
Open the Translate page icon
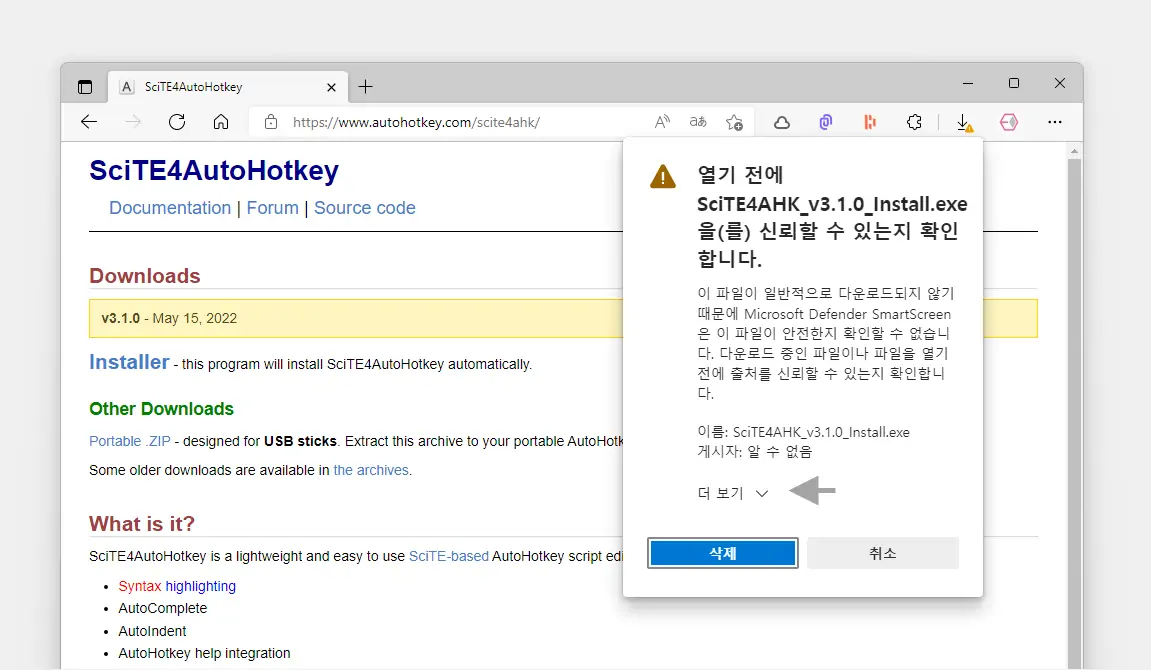(697, 121)
